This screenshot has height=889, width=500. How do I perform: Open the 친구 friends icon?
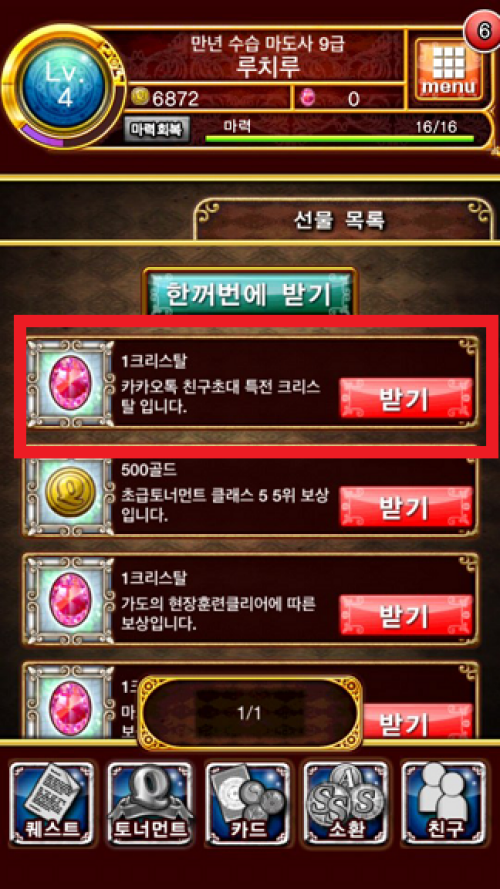pos(444,803)
